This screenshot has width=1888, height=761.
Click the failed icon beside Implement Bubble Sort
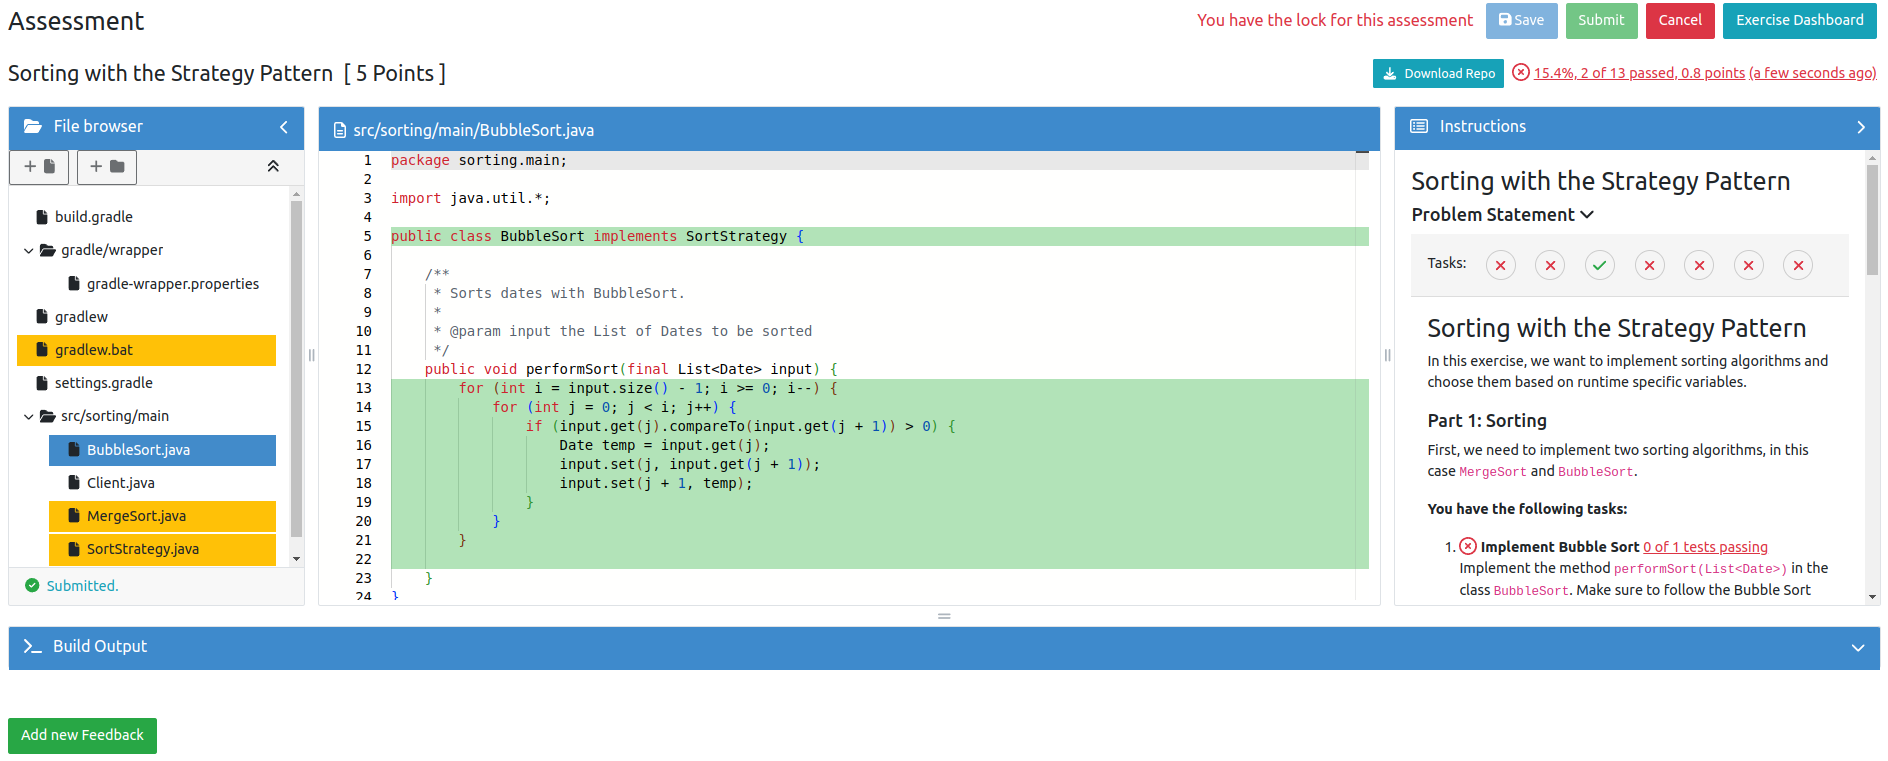tap(1468, 546)
